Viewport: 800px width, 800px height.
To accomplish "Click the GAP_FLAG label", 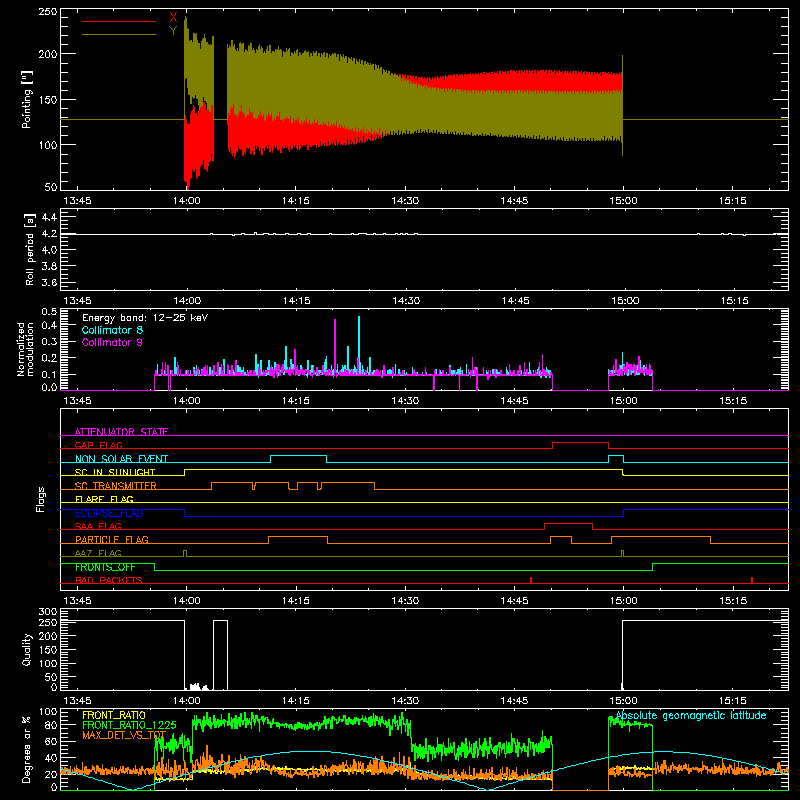I will click(98, 445).
